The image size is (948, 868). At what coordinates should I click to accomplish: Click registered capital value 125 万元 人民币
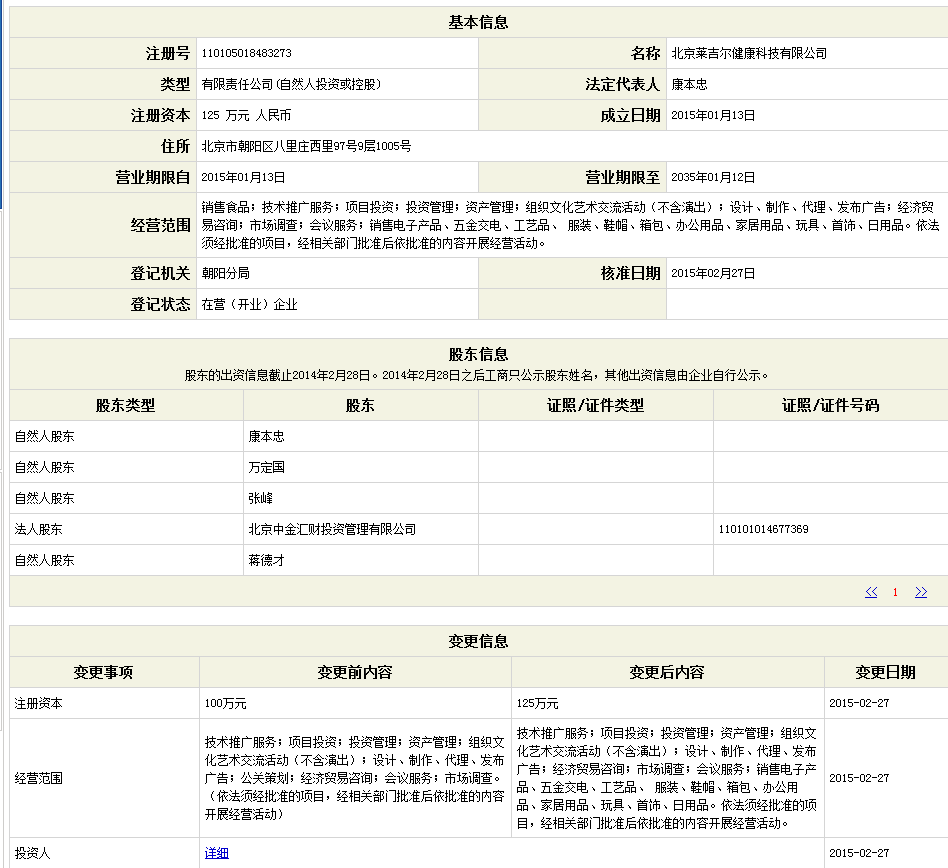[x=246, y=115]
